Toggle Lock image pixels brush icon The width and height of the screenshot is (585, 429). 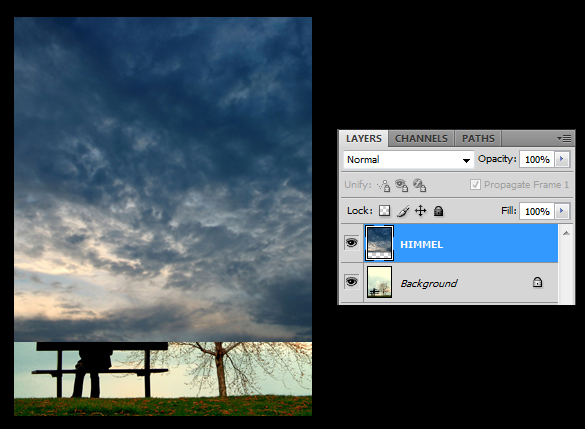pos(403,211)
